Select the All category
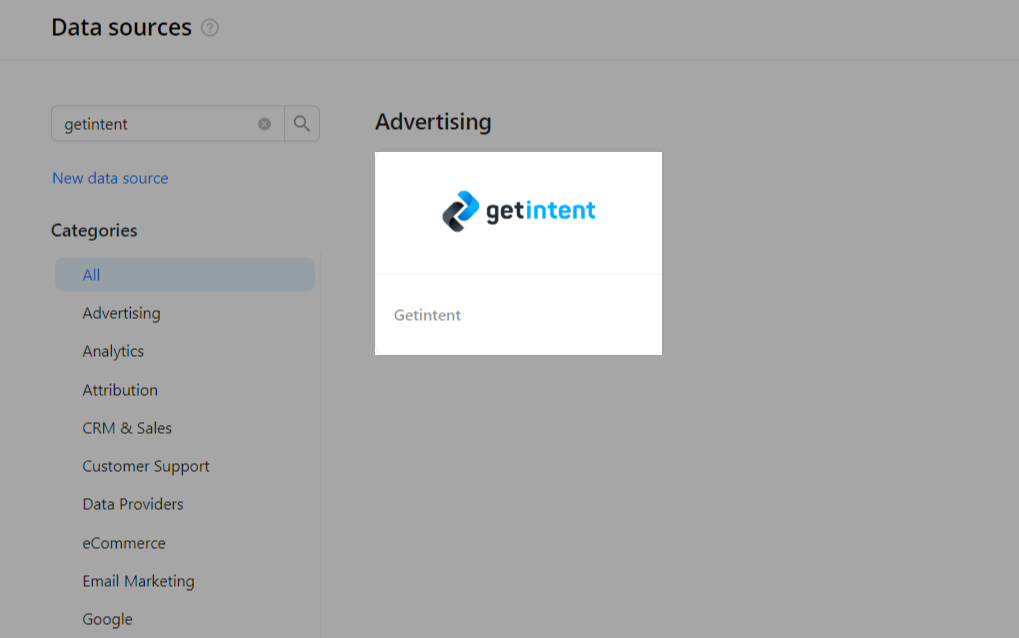 pos(92,275)
